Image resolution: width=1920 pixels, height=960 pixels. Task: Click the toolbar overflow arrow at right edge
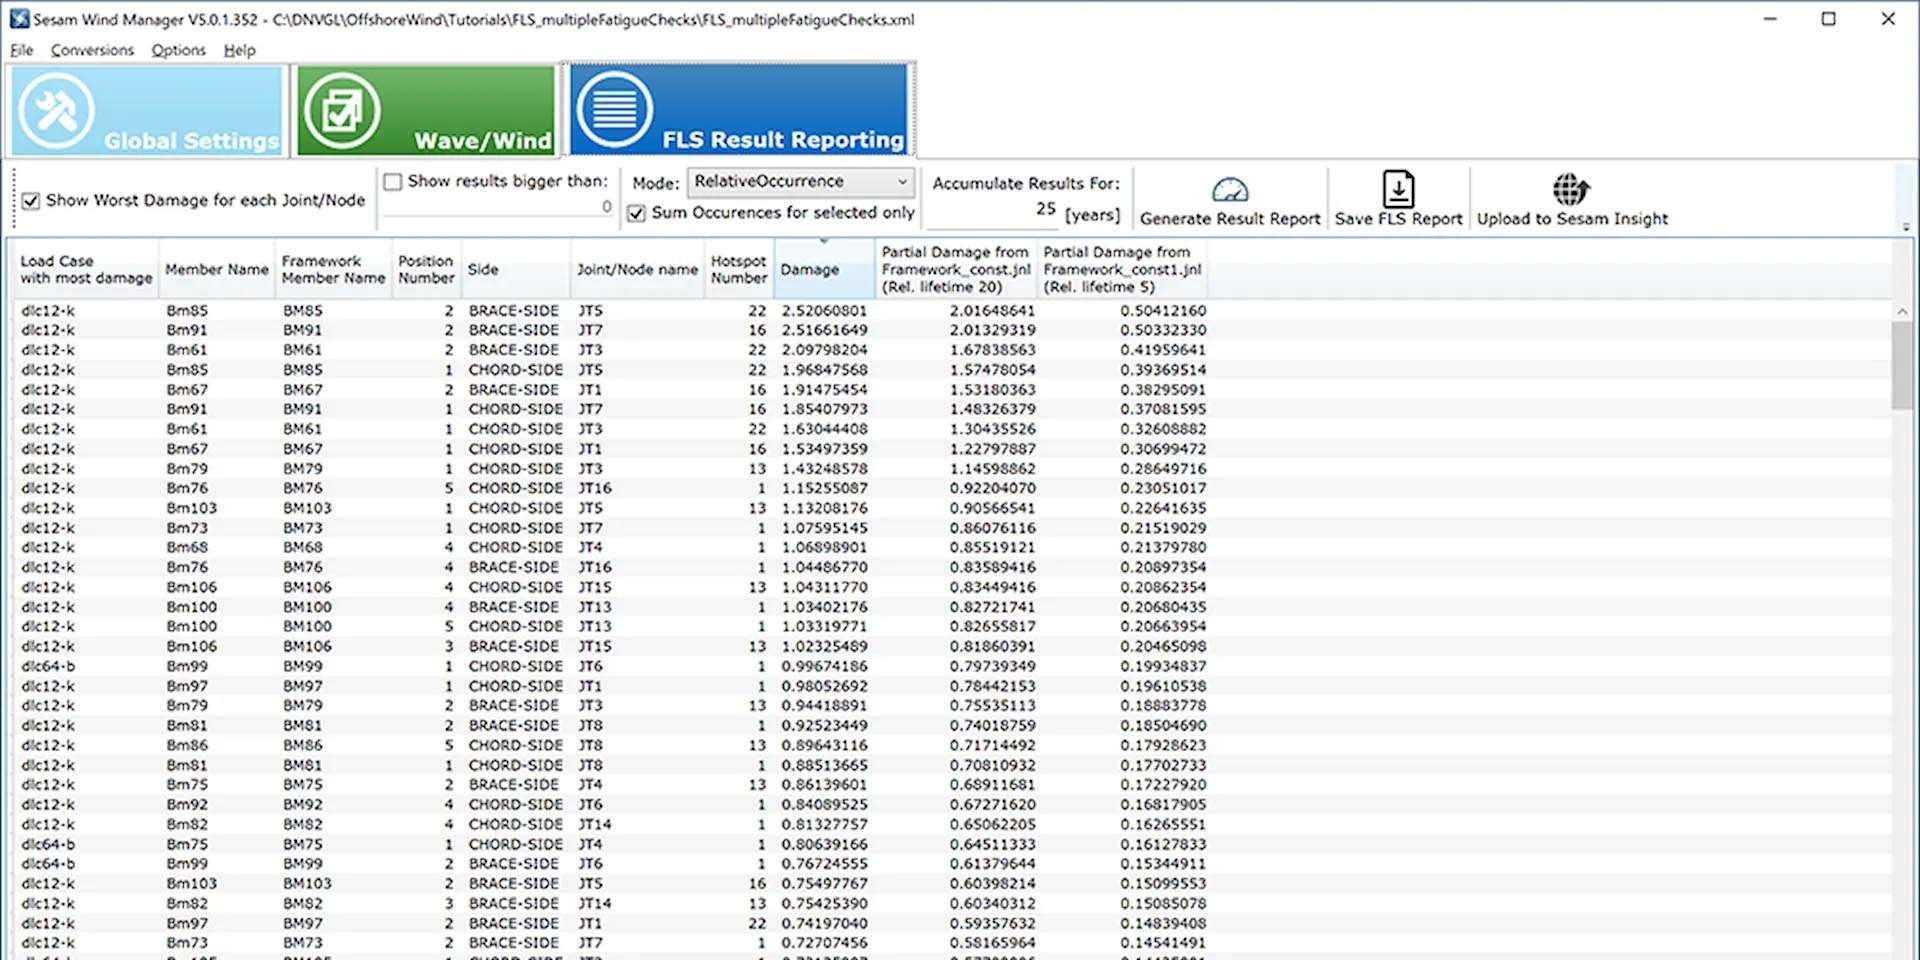[1905, 227]
